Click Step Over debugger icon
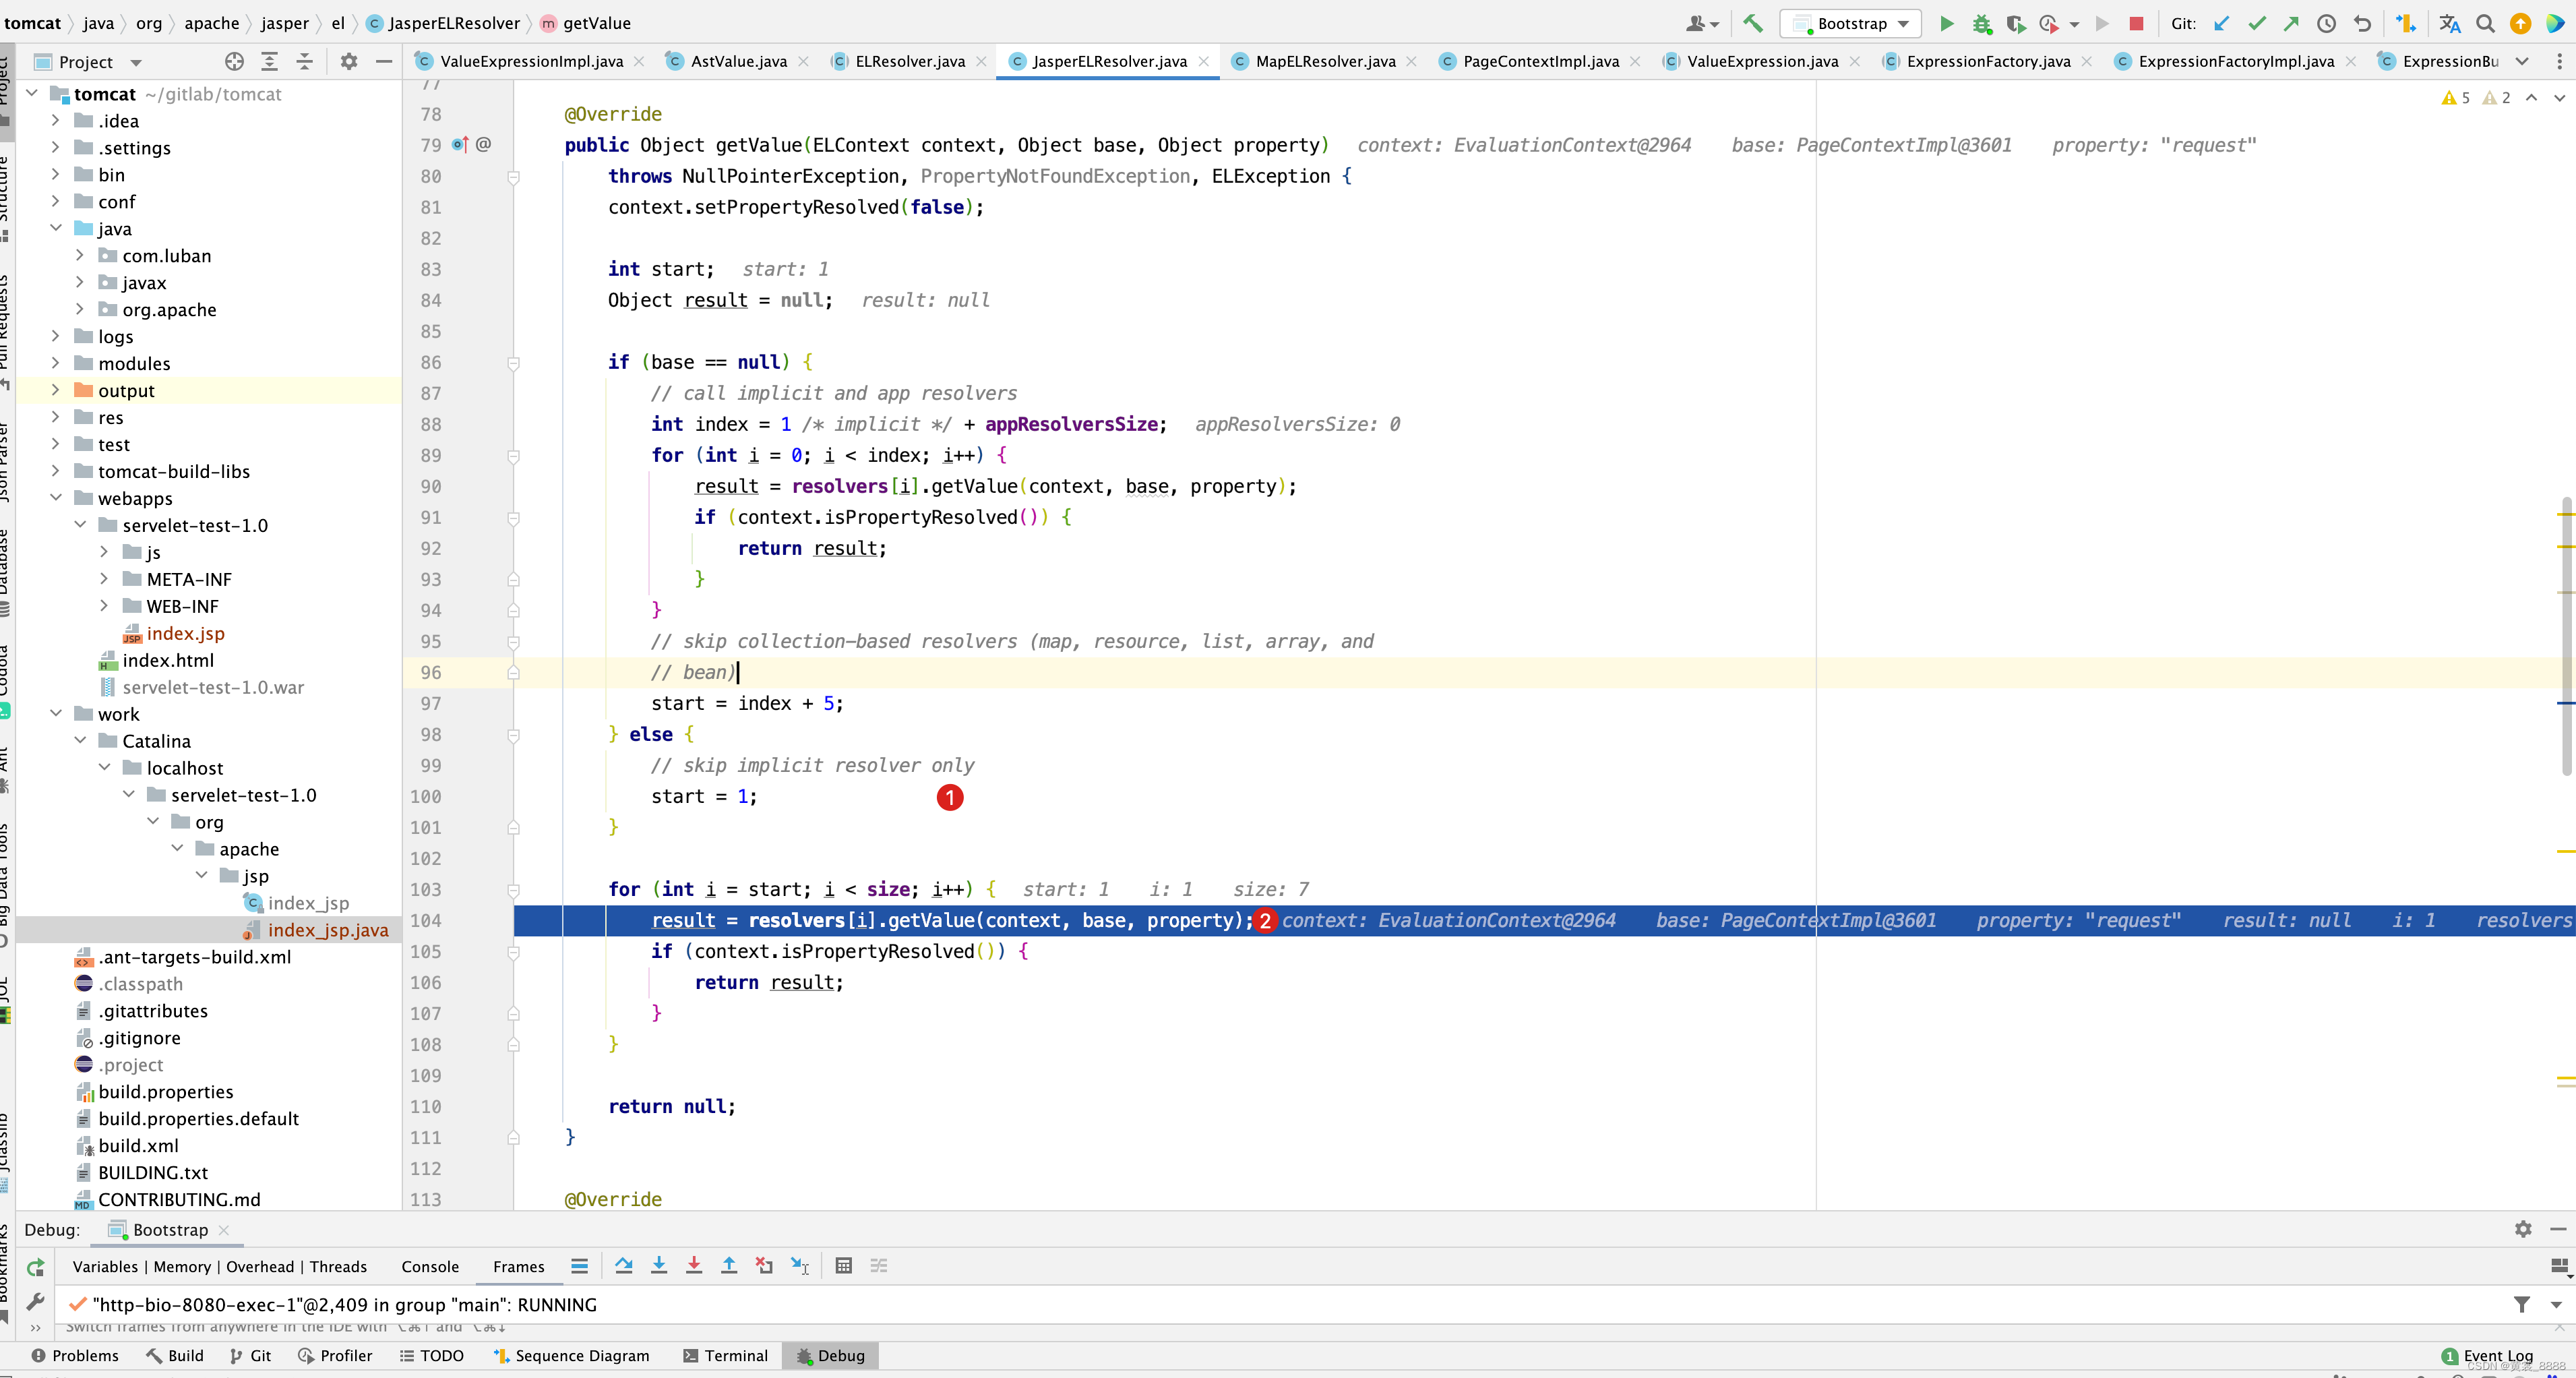 point(624,1266)
